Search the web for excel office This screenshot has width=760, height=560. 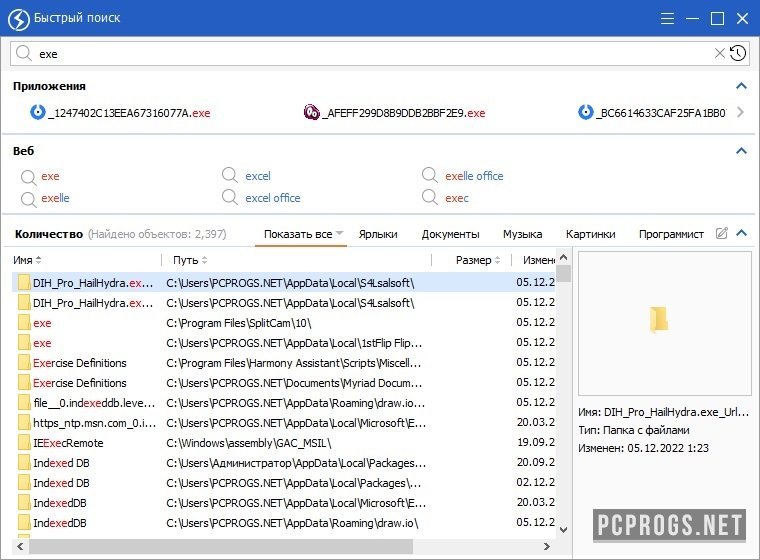[272, 198]
